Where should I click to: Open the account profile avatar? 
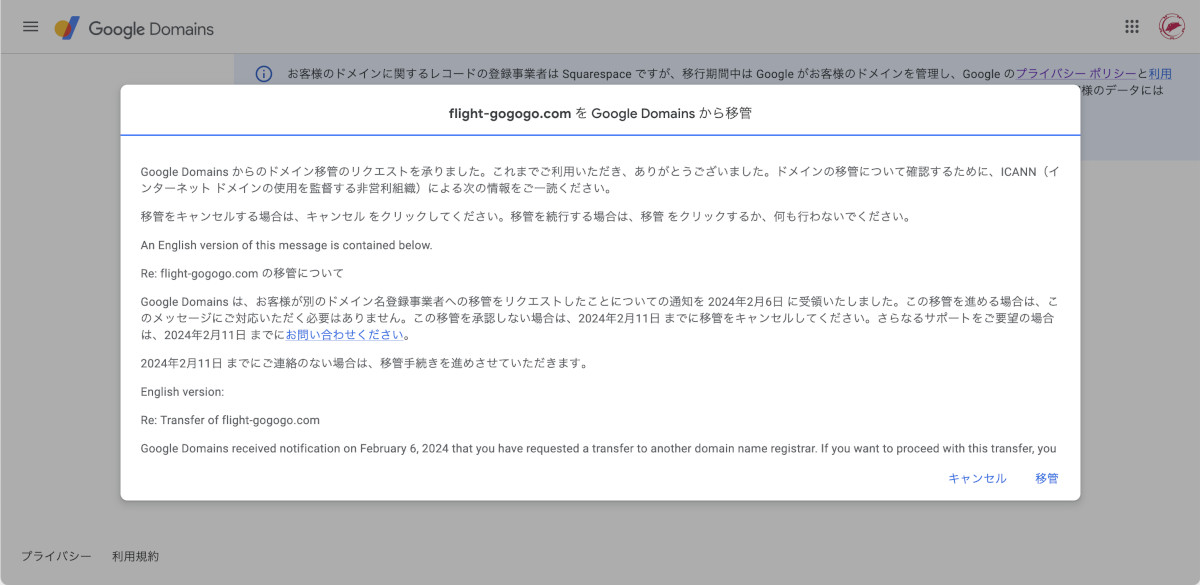coord(1172,27)
